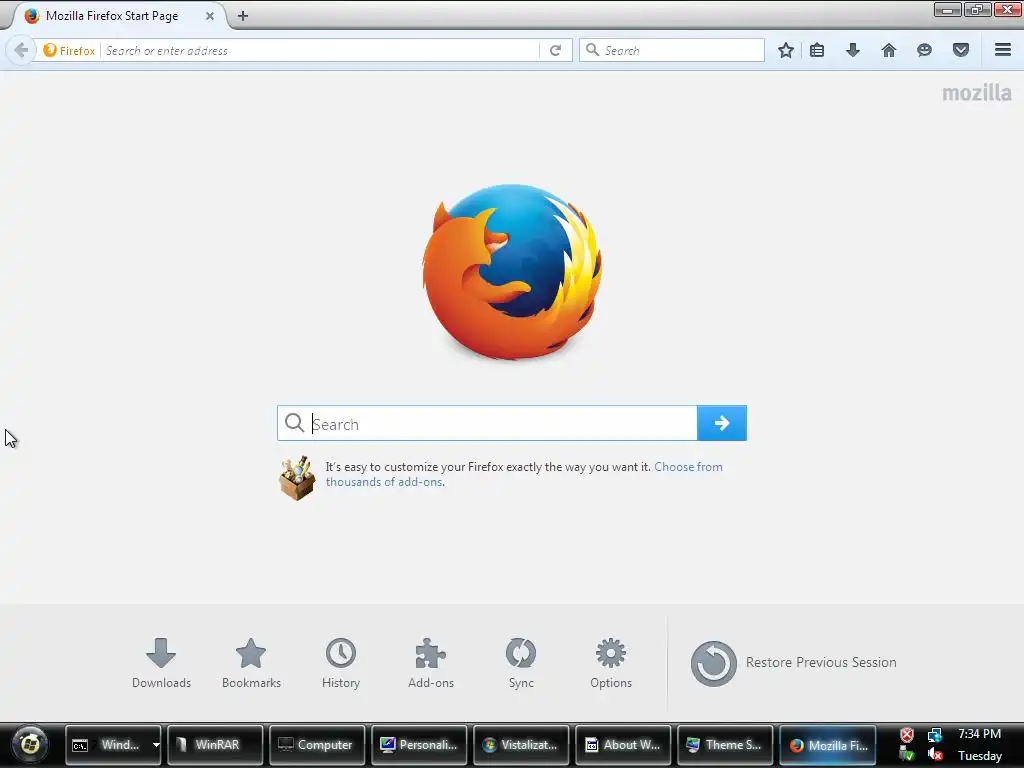
Task: Open the Hello chat smiley icon
Action: click(x=925, y=50)
